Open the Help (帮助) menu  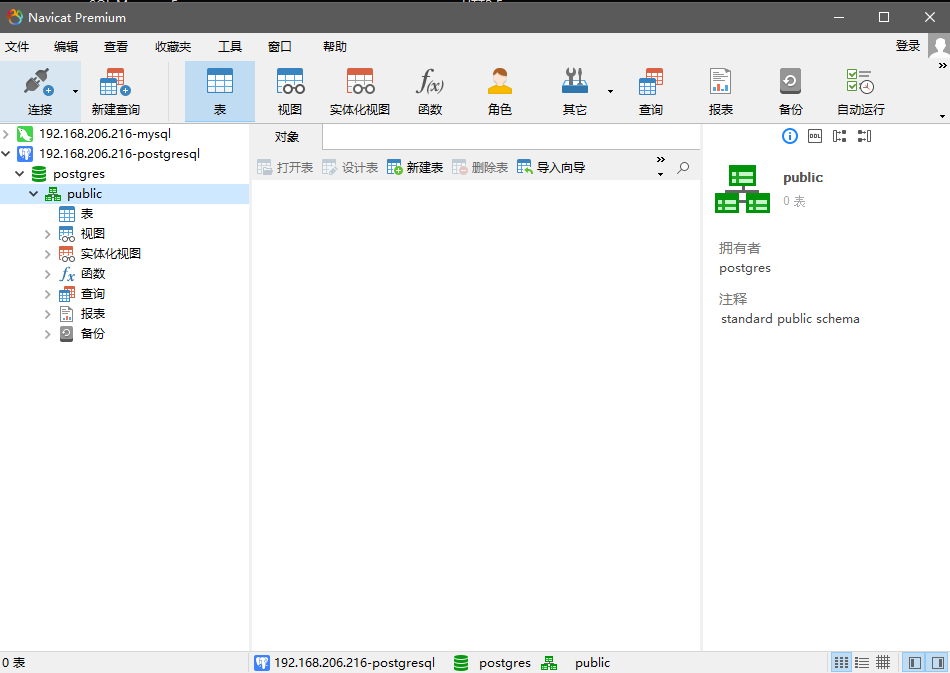pyautogui.click(x=334, y=47)
